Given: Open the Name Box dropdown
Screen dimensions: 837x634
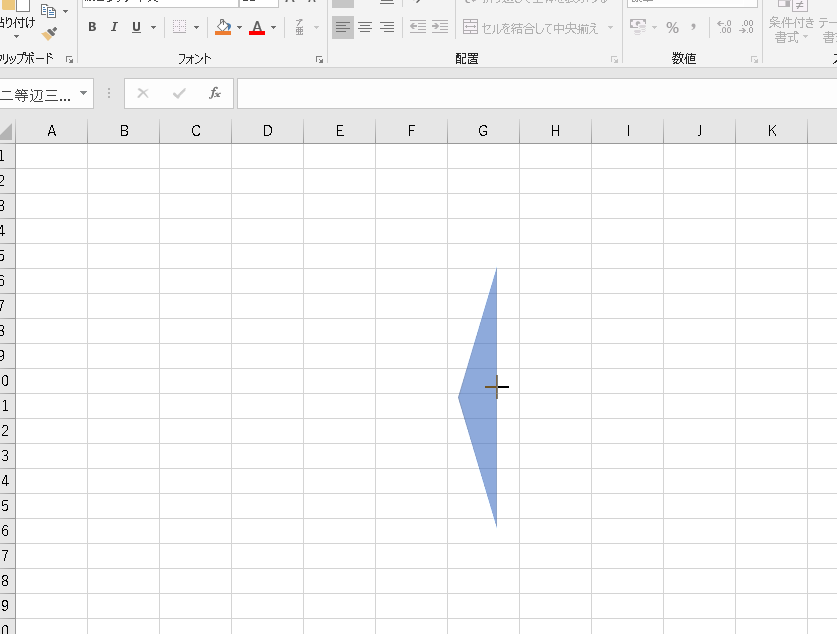Looking at the screenshot, I should click(83, 93).
